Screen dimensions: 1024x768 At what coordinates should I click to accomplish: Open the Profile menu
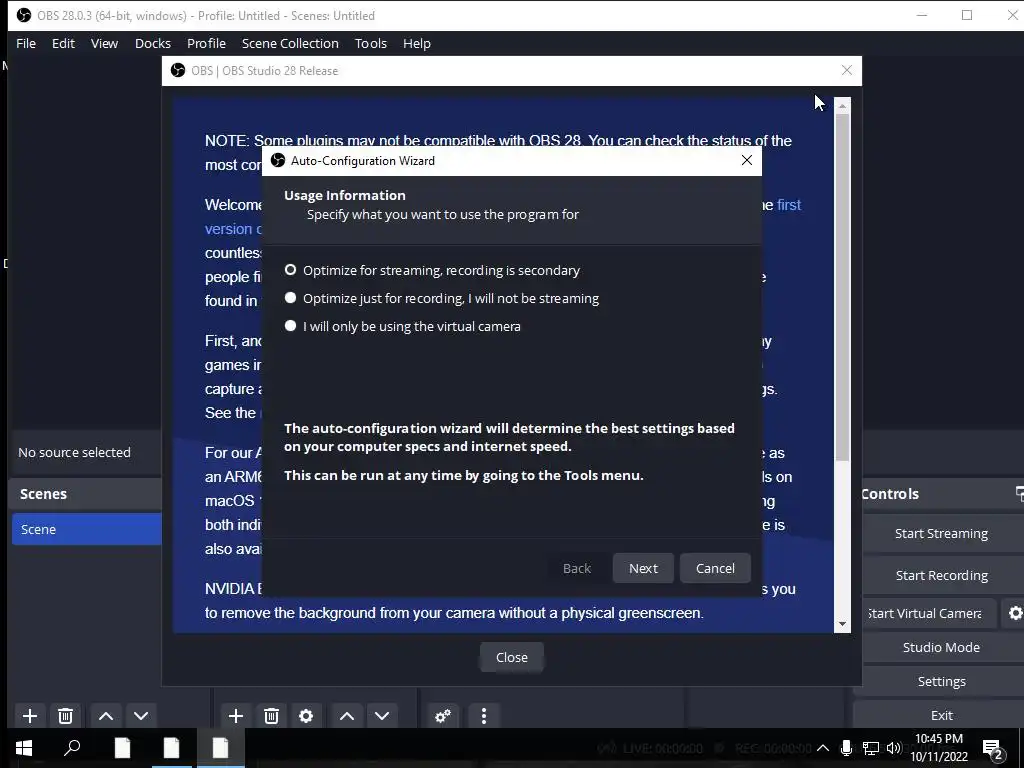[206, 43]
